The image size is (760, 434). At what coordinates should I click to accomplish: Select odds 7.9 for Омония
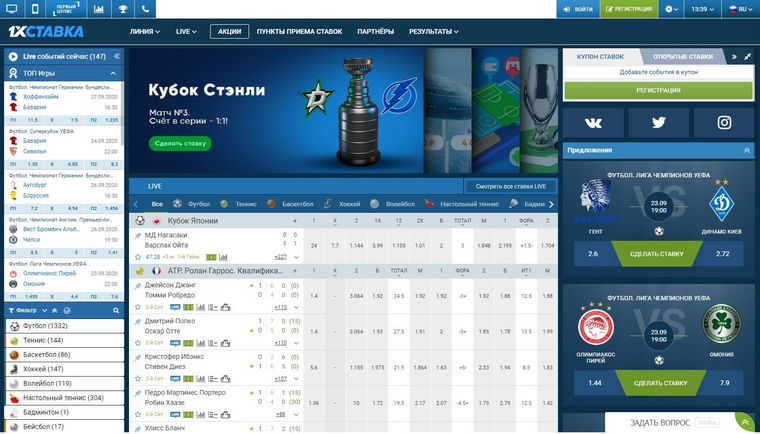point(724,383)
